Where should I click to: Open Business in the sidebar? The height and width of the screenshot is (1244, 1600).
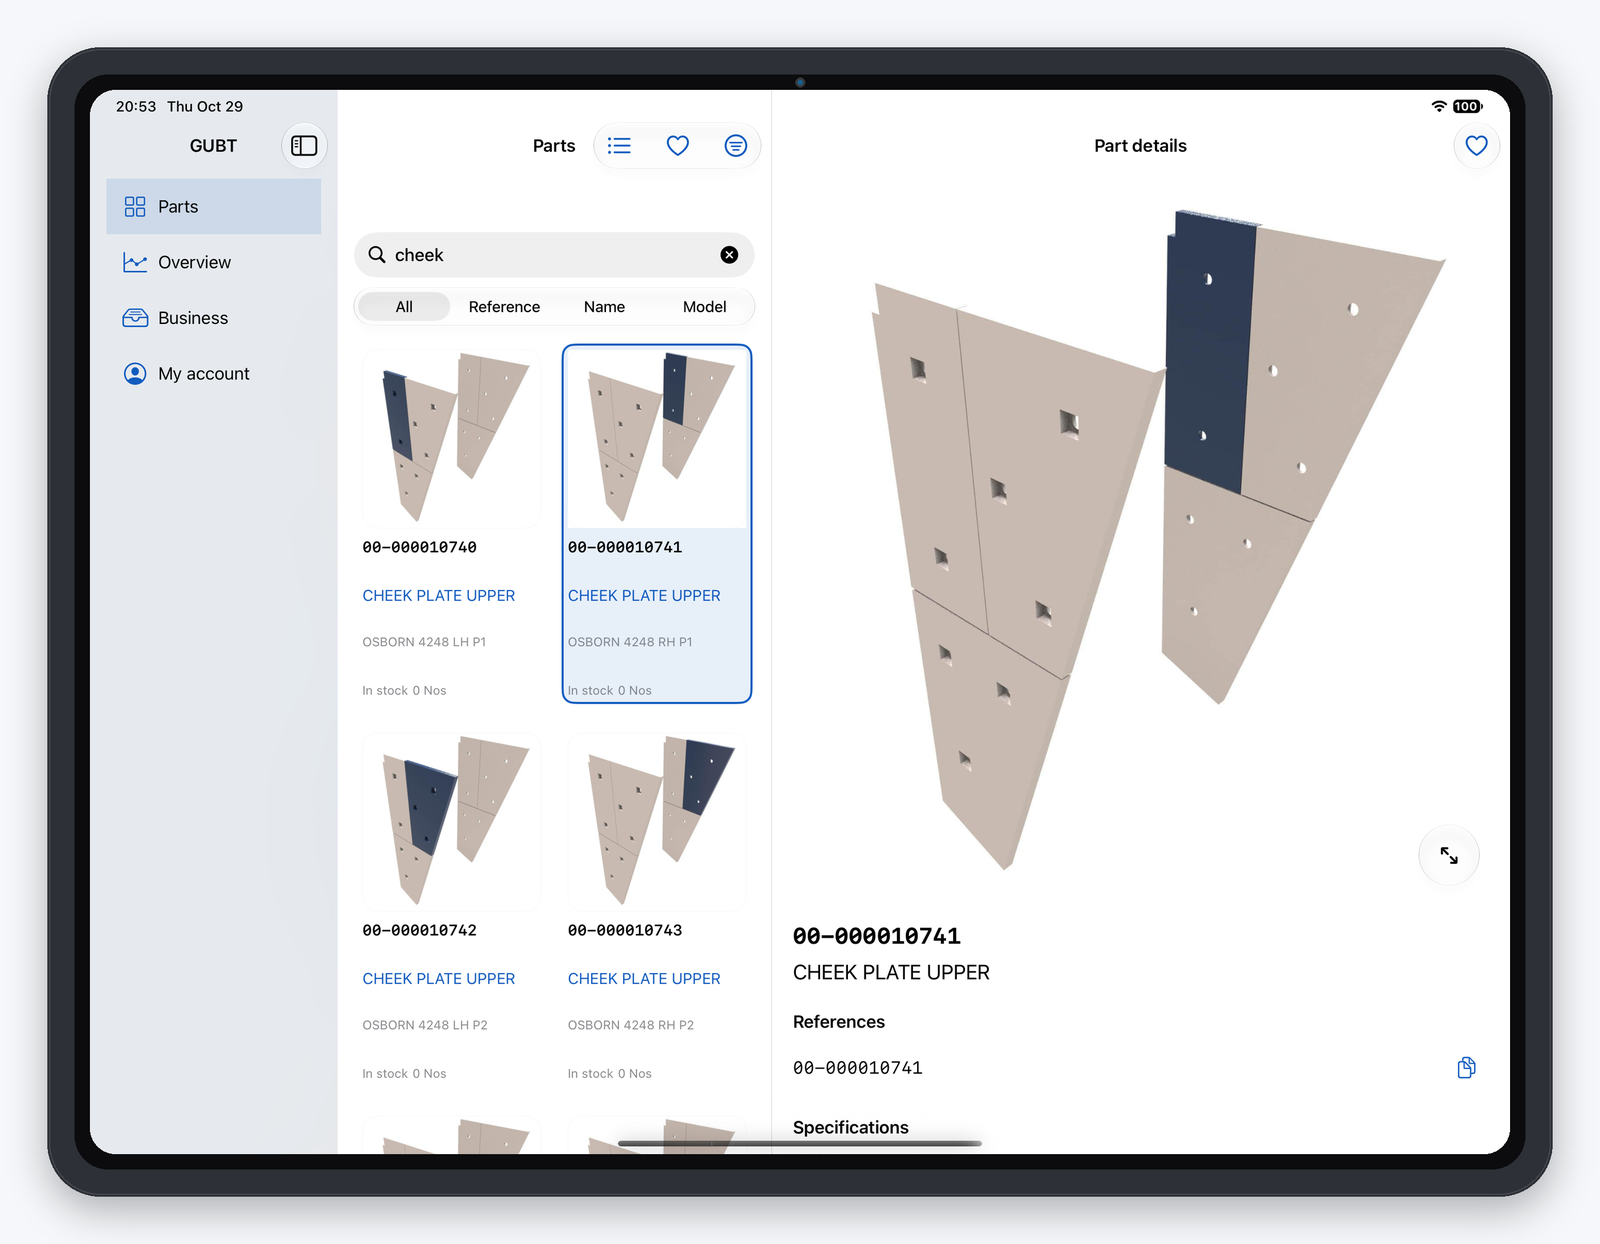coord(214,318)
